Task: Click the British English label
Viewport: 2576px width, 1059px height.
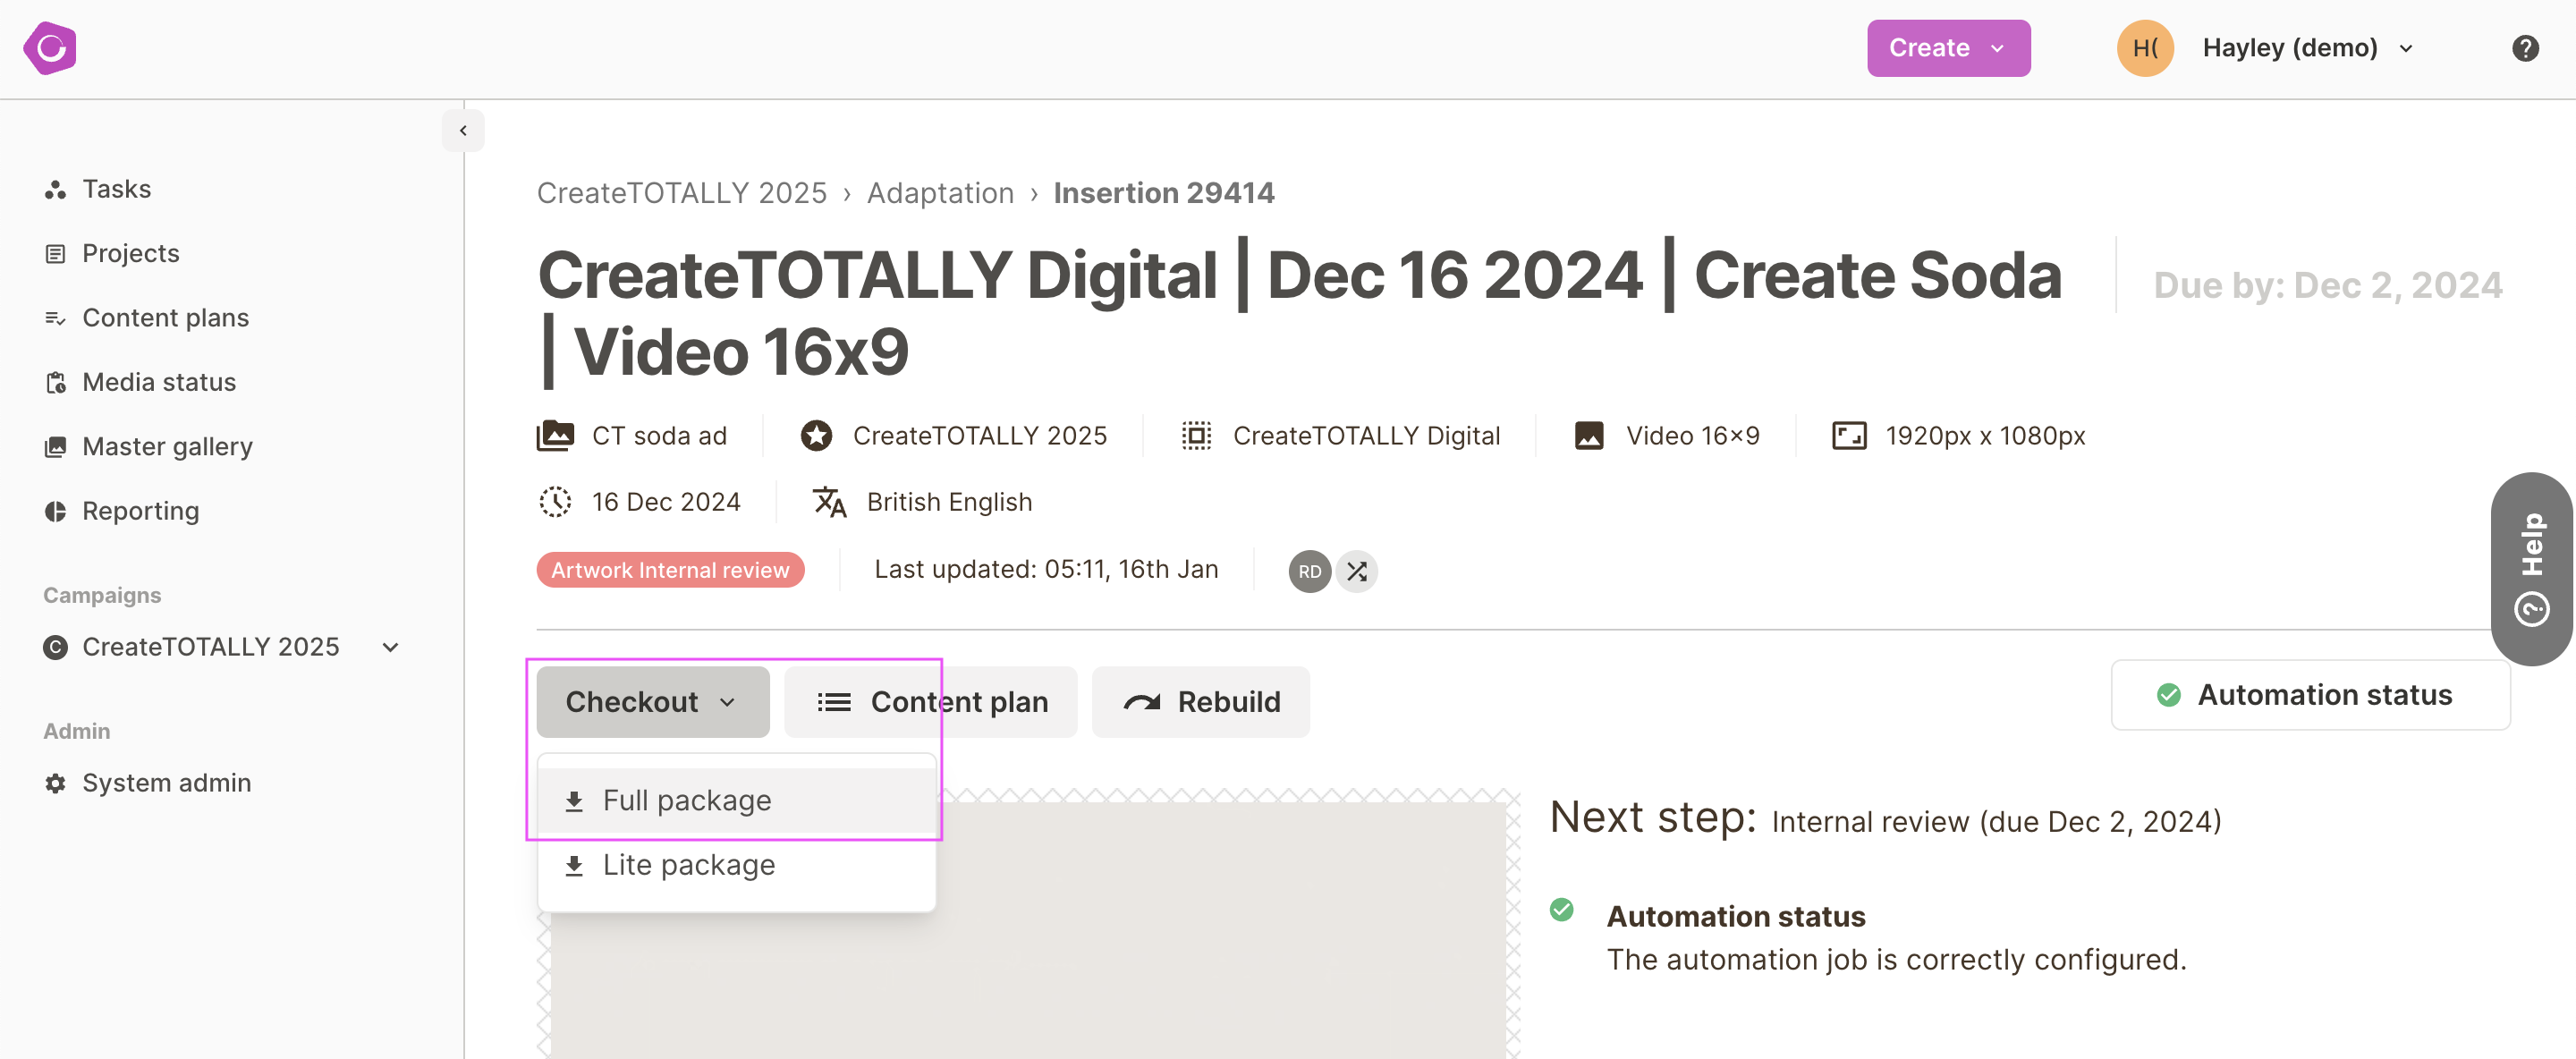Action: click(949, 502)
